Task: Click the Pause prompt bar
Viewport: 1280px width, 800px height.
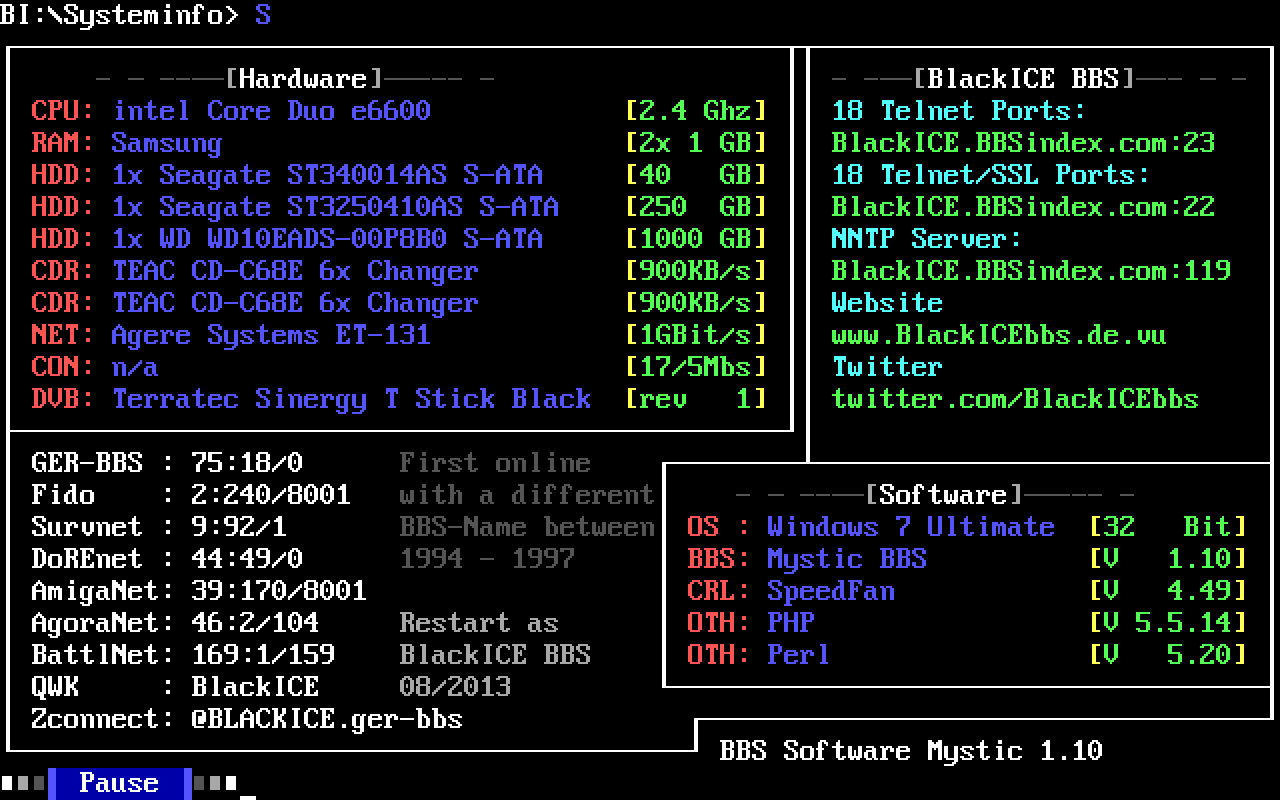Action: [x=118, y=783]
